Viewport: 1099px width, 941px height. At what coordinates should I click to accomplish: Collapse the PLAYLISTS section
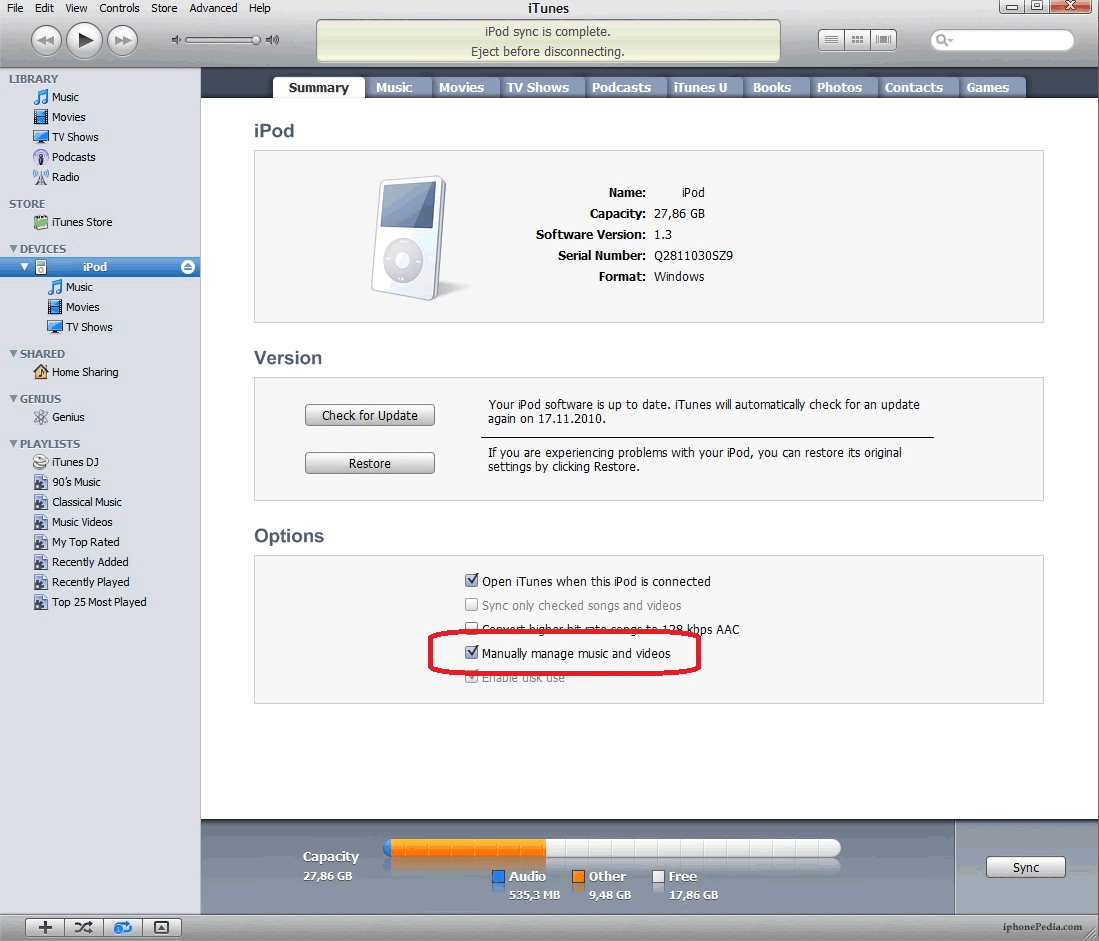[x=14, y=444]
